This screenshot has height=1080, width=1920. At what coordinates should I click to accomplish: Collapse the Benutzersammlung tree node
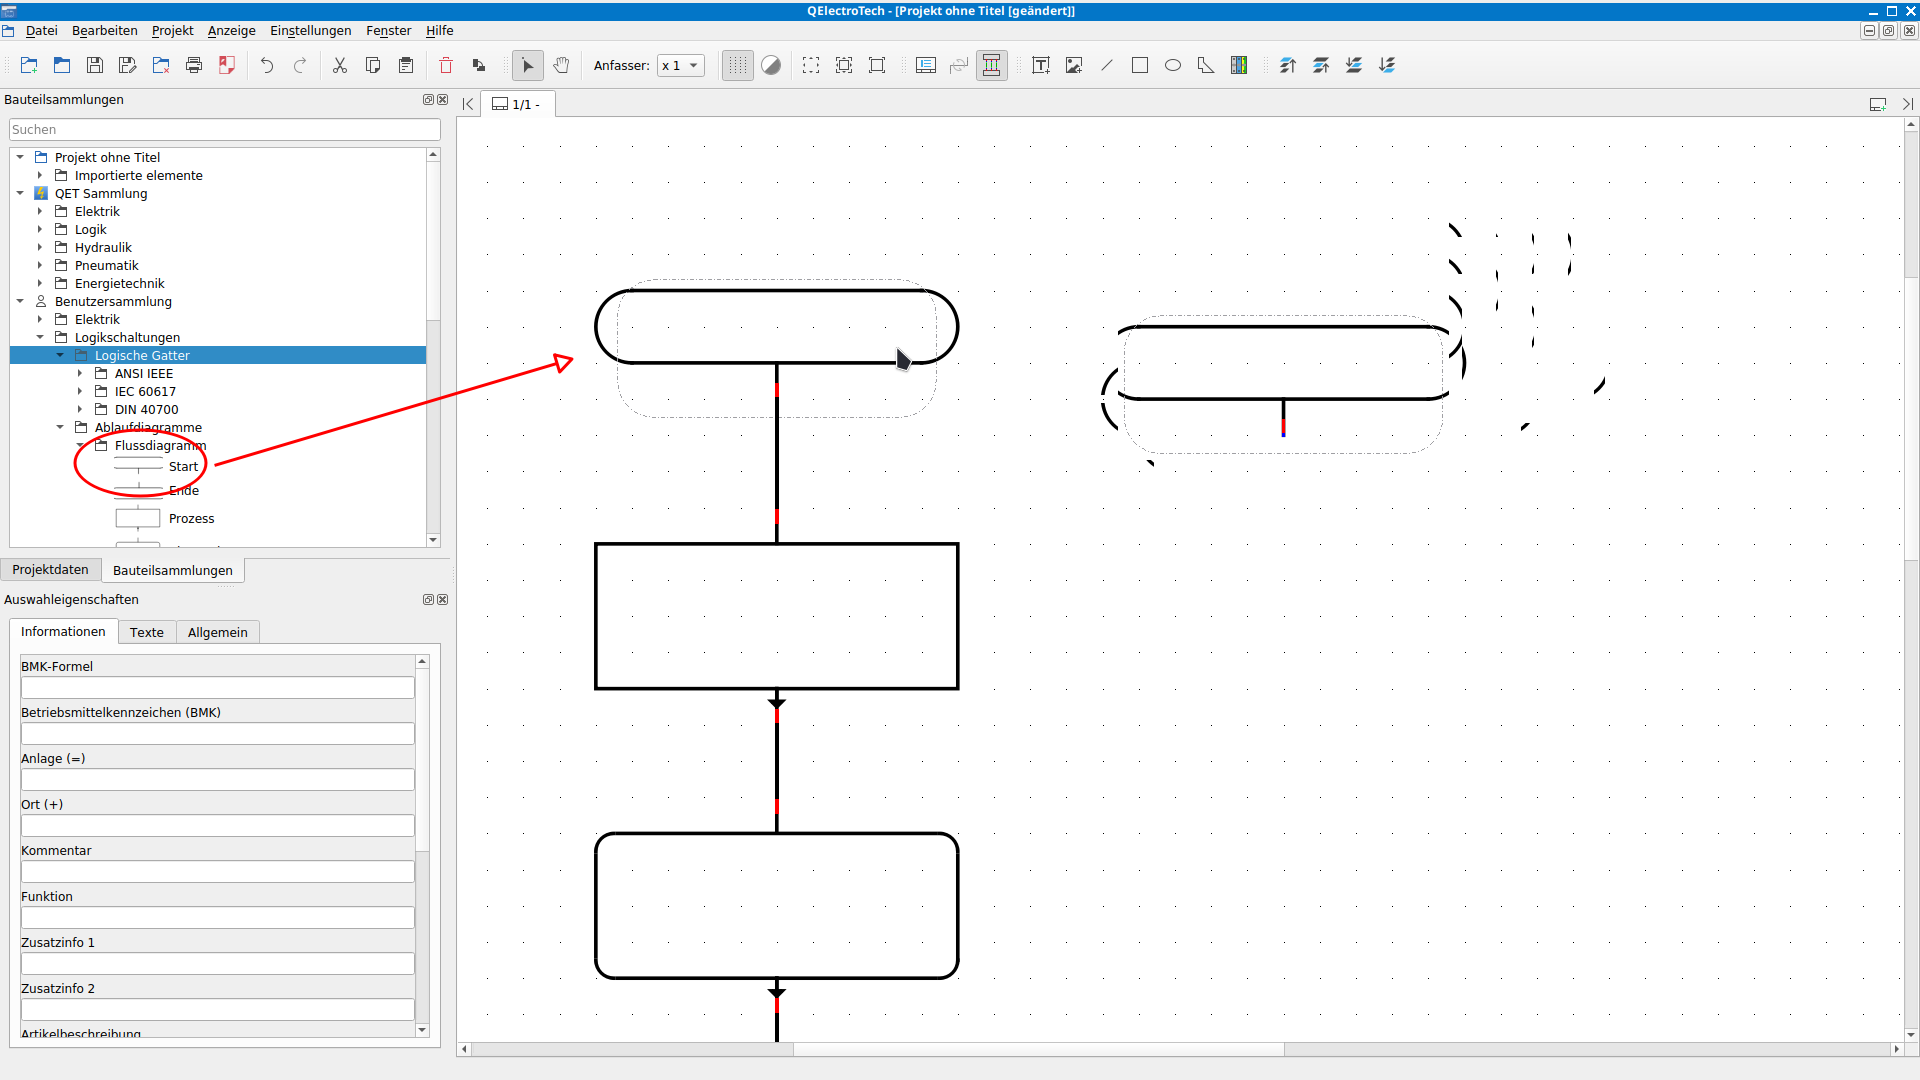tap(20, 301)
